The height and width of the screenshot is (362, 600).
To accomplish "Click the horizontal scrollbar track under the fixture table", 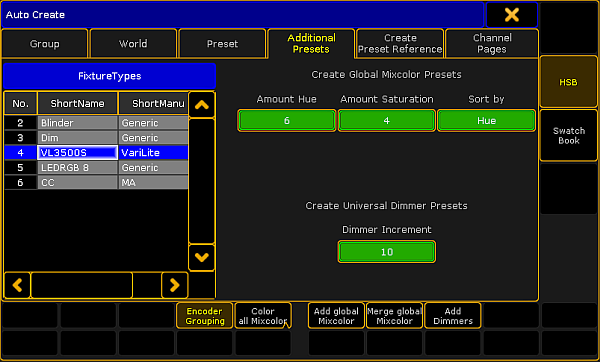I will (96, 285).
